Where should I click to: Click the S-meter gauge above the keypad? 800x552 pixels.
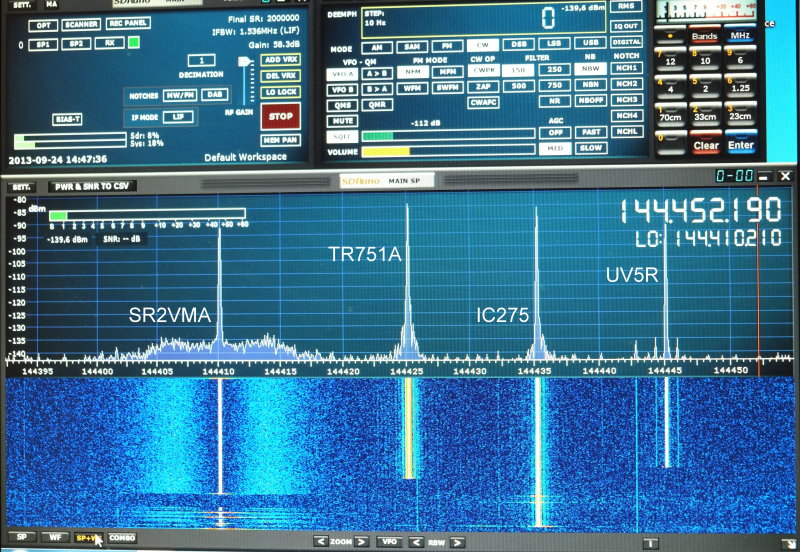coord(706,11)
